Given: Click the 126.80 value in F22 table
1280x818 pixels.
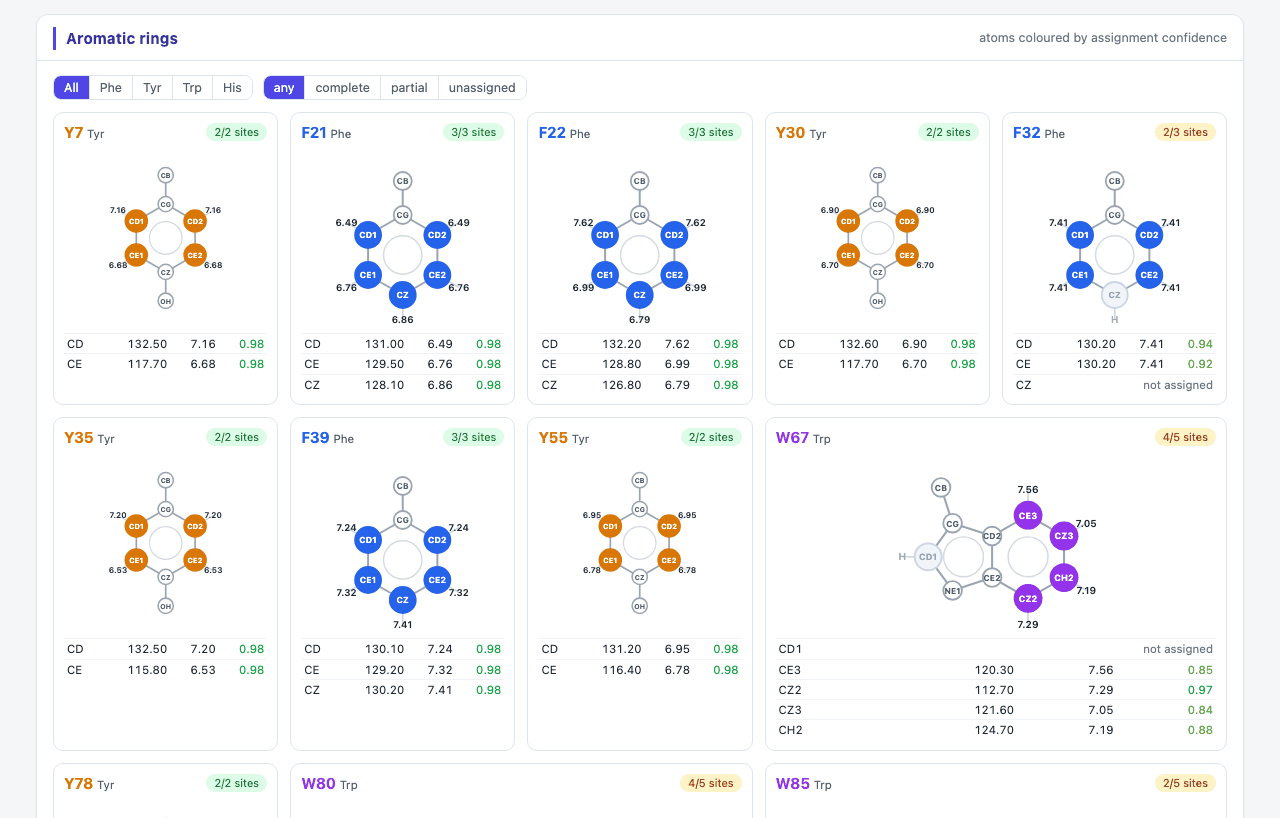Looking at the screenshot, I should click(x=622, y=385).
